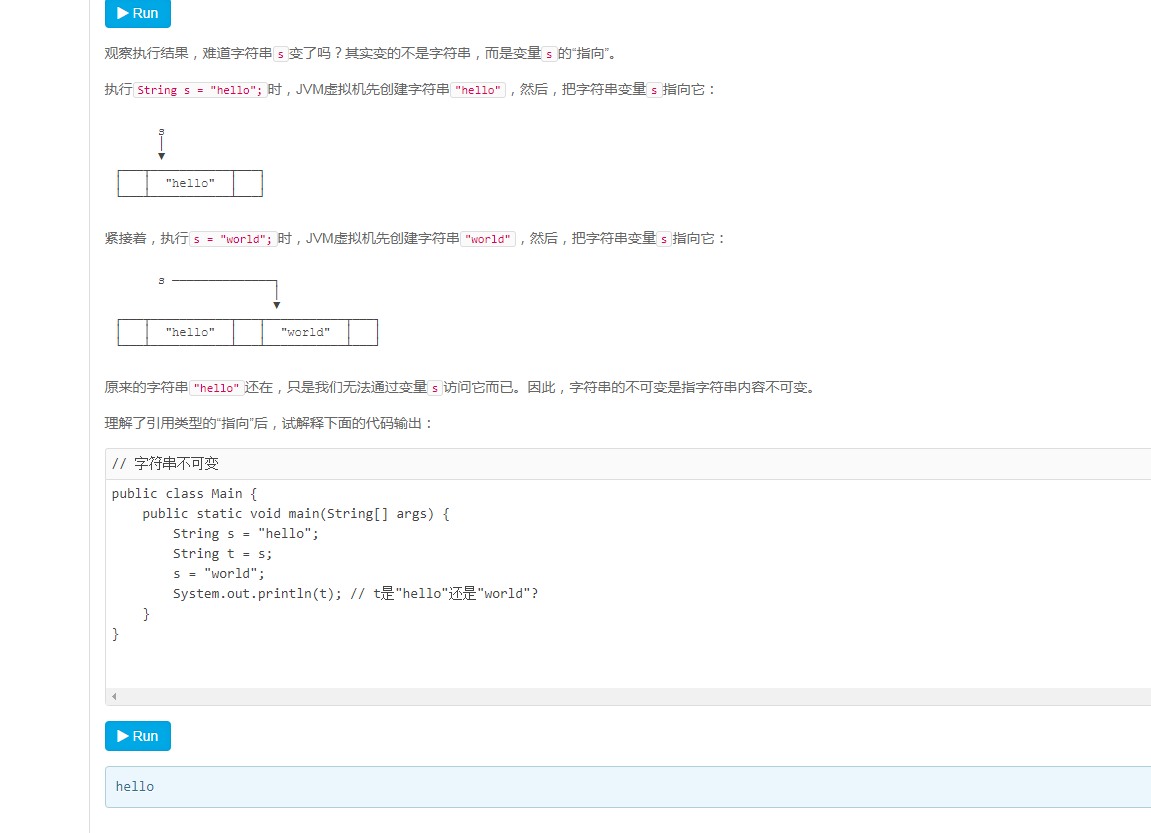The width and height of the screenshot is (1151, 833).
Task: Click the code line s = "world"; in editor
Action: (219, 573)
